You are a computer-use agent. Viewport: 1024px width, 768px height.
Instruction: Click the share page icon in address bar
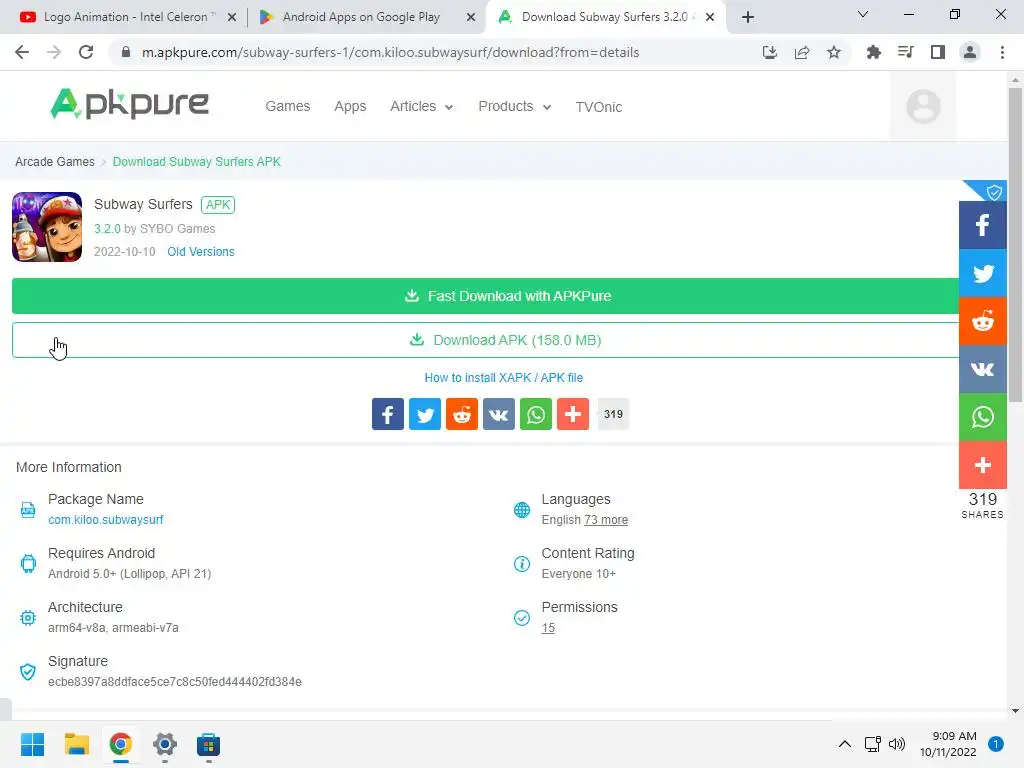click(x=802, y=52)
